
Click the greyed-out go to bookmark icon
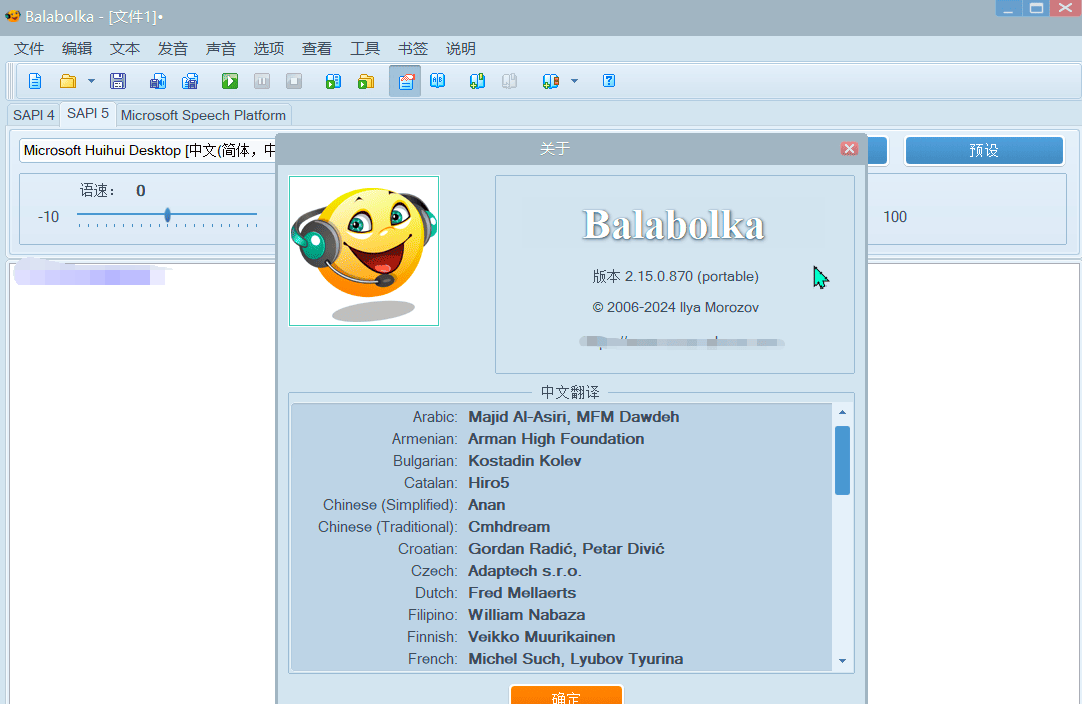[509, 81]
